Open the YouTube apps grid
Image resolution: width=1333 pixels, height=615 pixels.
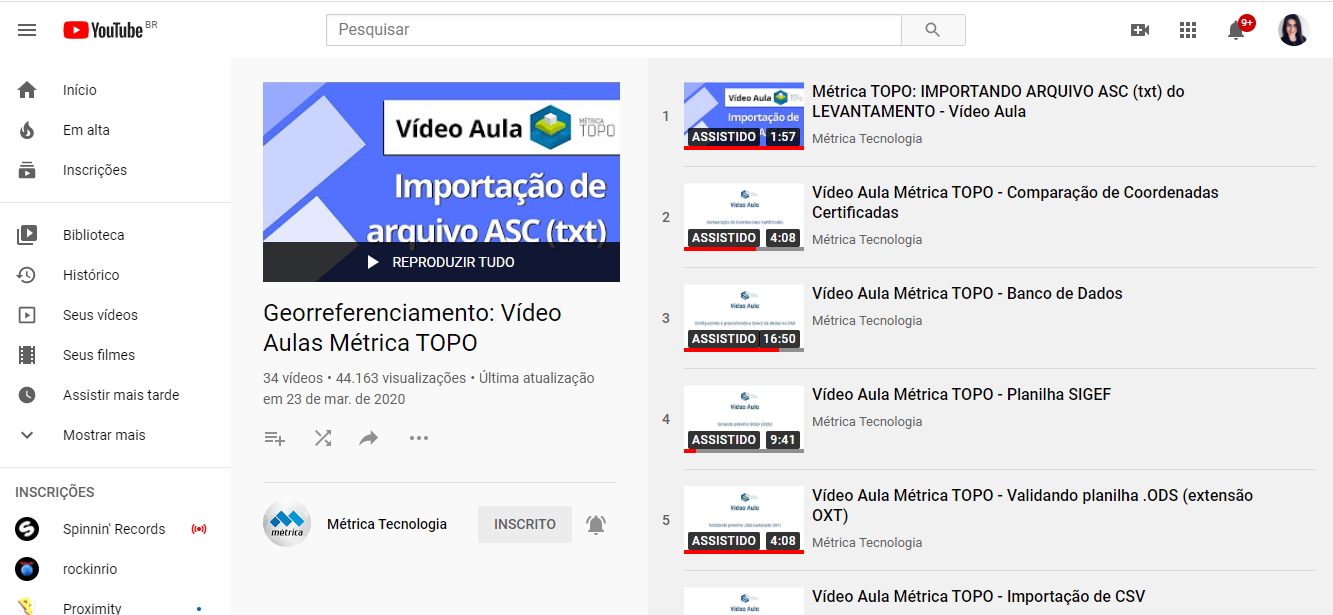[x=1188, y=30]
